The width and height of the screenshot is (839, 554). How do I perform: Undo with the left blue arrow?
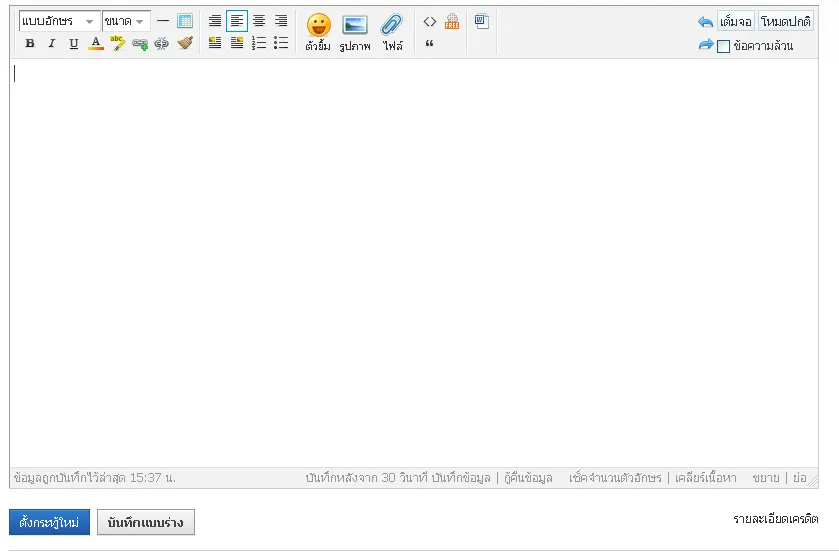pos(706,22)
